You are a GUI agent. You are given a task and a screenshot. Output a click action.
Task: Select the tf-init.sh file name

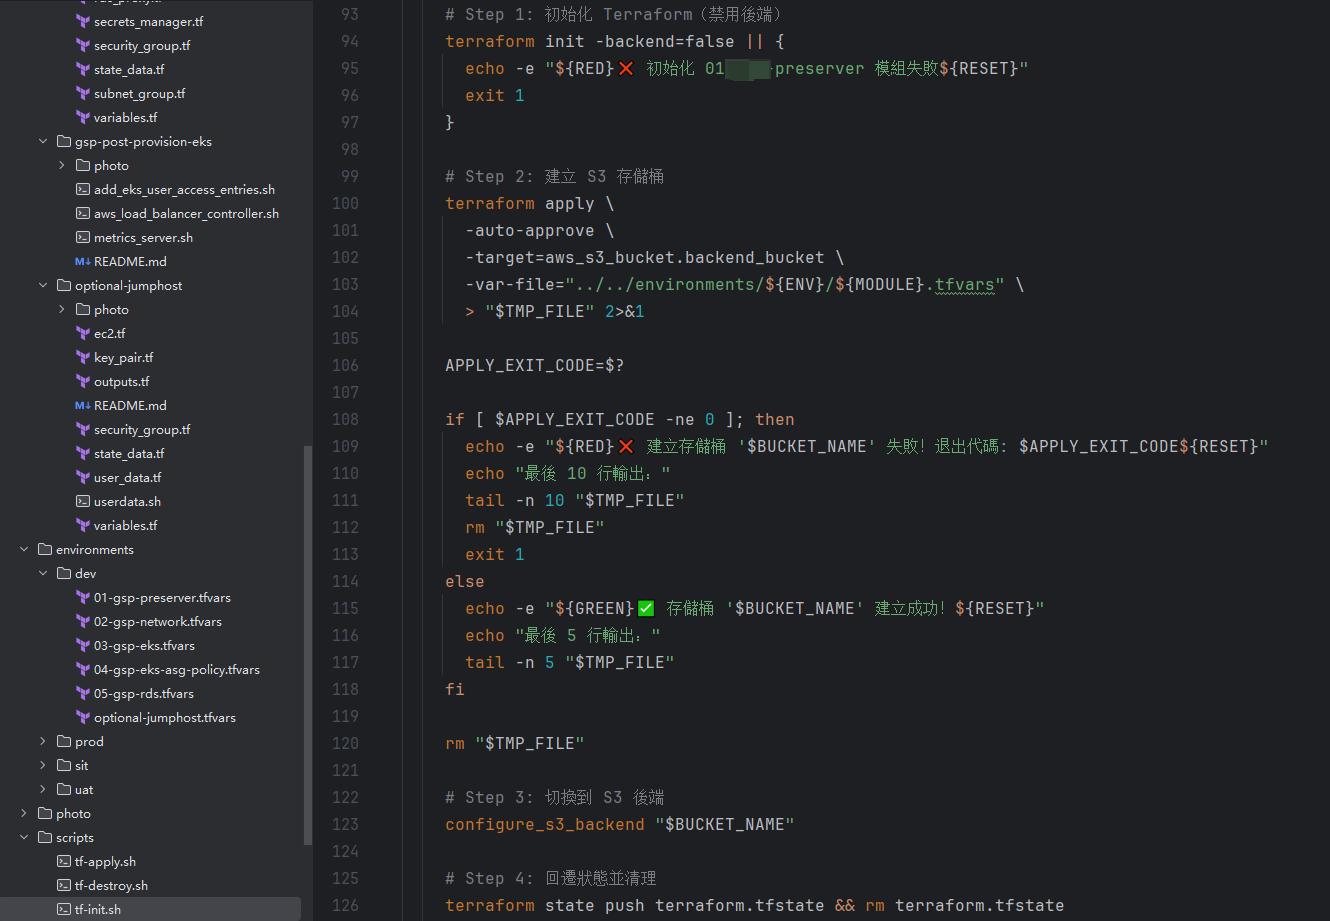pyautogui.click(x=98, y=910)
